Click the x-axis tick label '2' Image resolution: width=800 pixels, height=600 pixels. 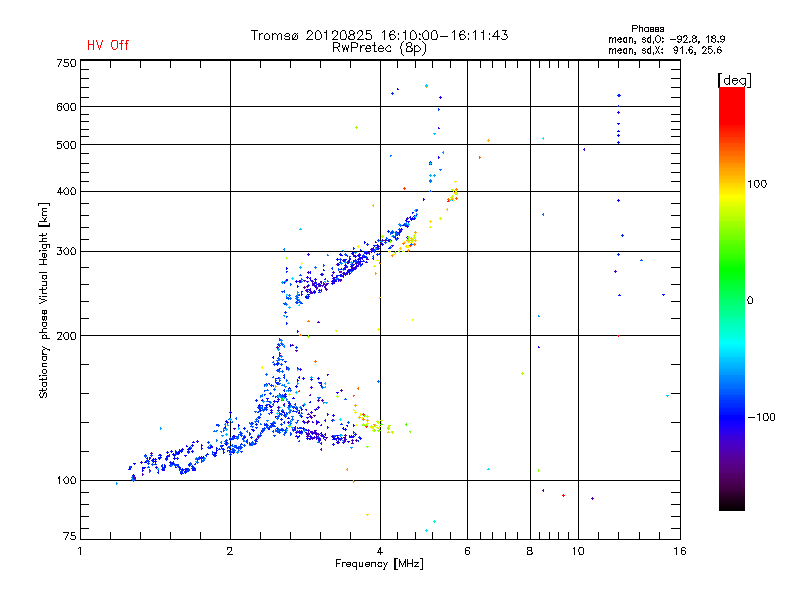click(x=230, y=551)
